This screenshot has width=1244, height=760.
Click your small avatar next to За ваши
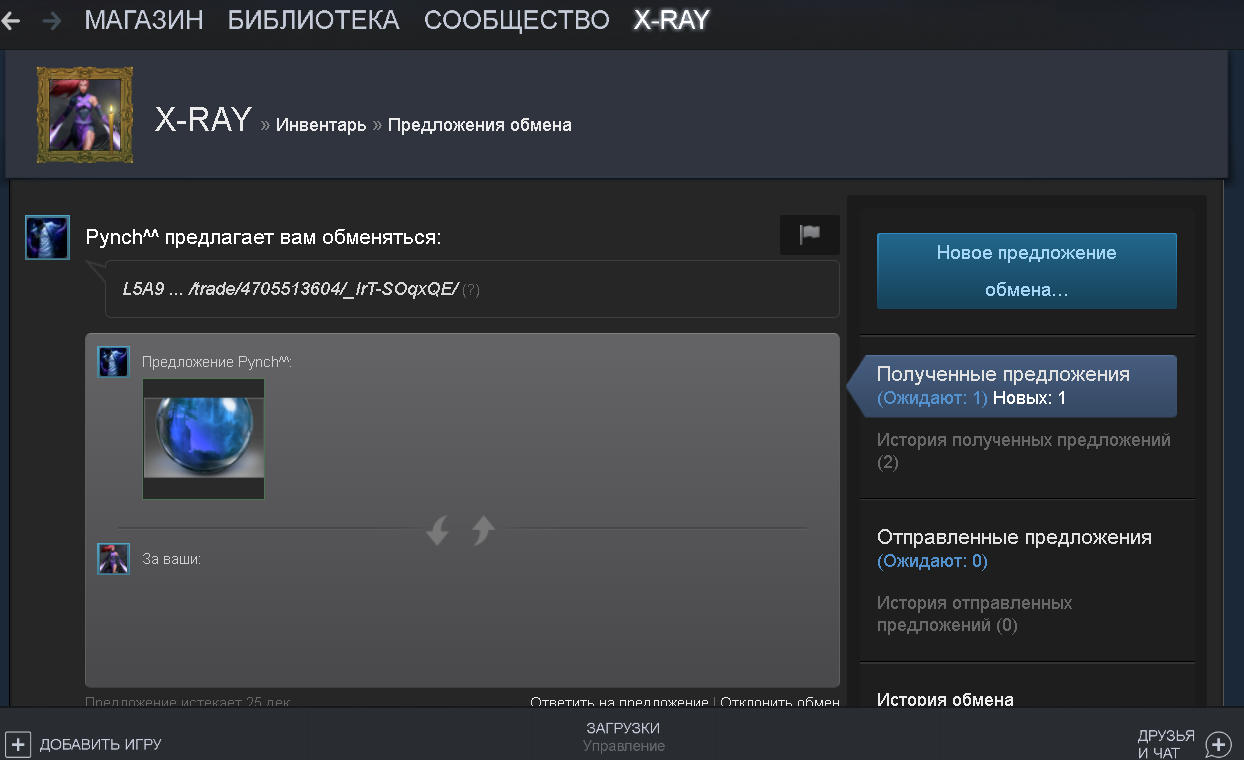(x=113, y=558)
